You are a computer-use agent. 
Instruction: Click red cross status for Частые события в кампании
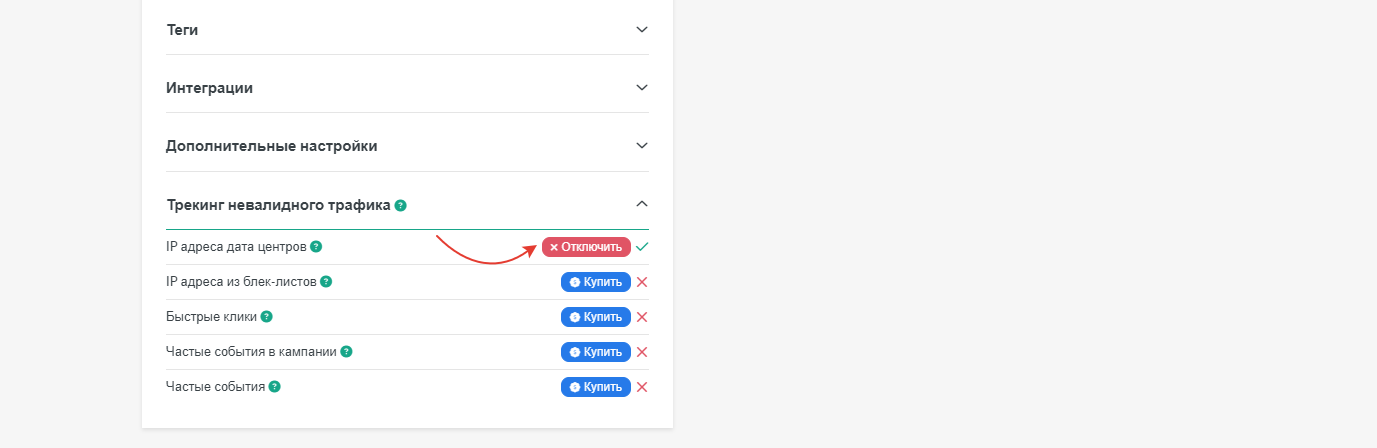tap(642, 352)
